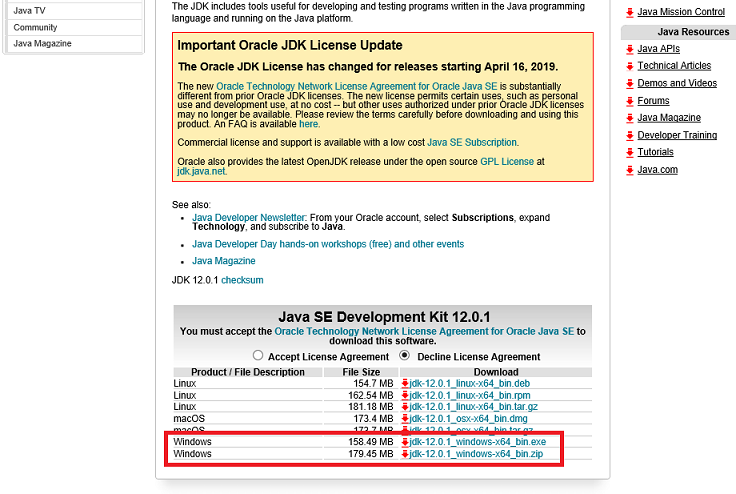Click red arrow icon beside Demos and Videos
The width and height of the screenshot is (736, 494).
pyautogui.click(x=630, y=84)
